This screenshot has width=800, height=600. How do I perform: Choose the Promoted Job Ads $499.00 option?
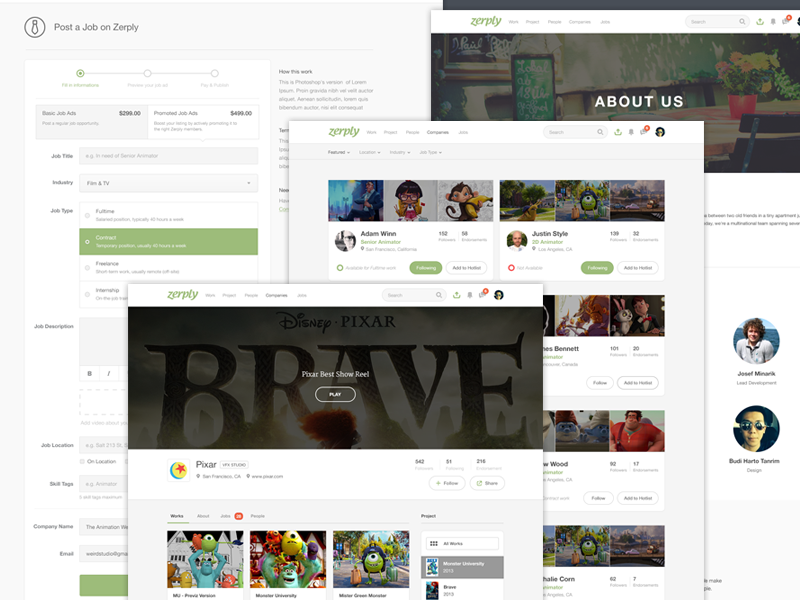pos(203,122)
